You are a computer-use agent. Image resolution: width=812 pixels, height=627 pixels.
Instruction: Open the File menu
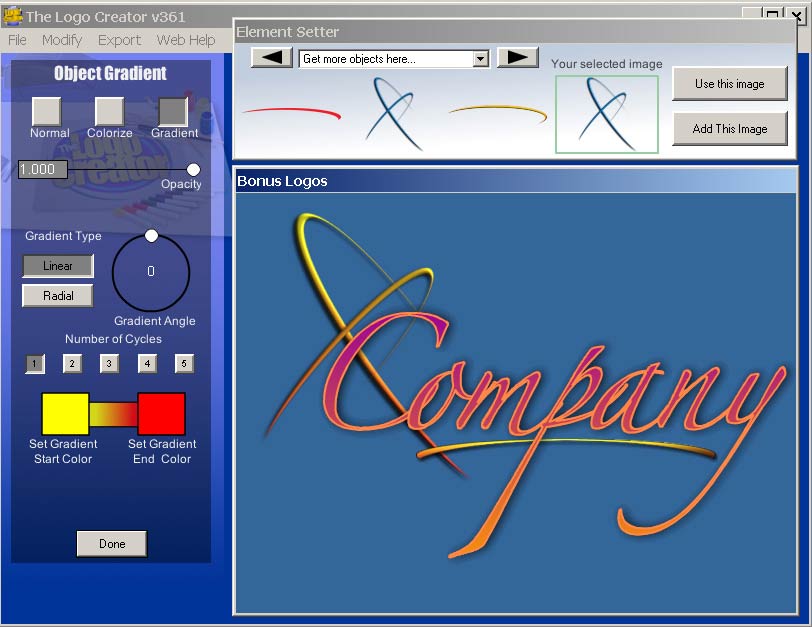(17, 40)
